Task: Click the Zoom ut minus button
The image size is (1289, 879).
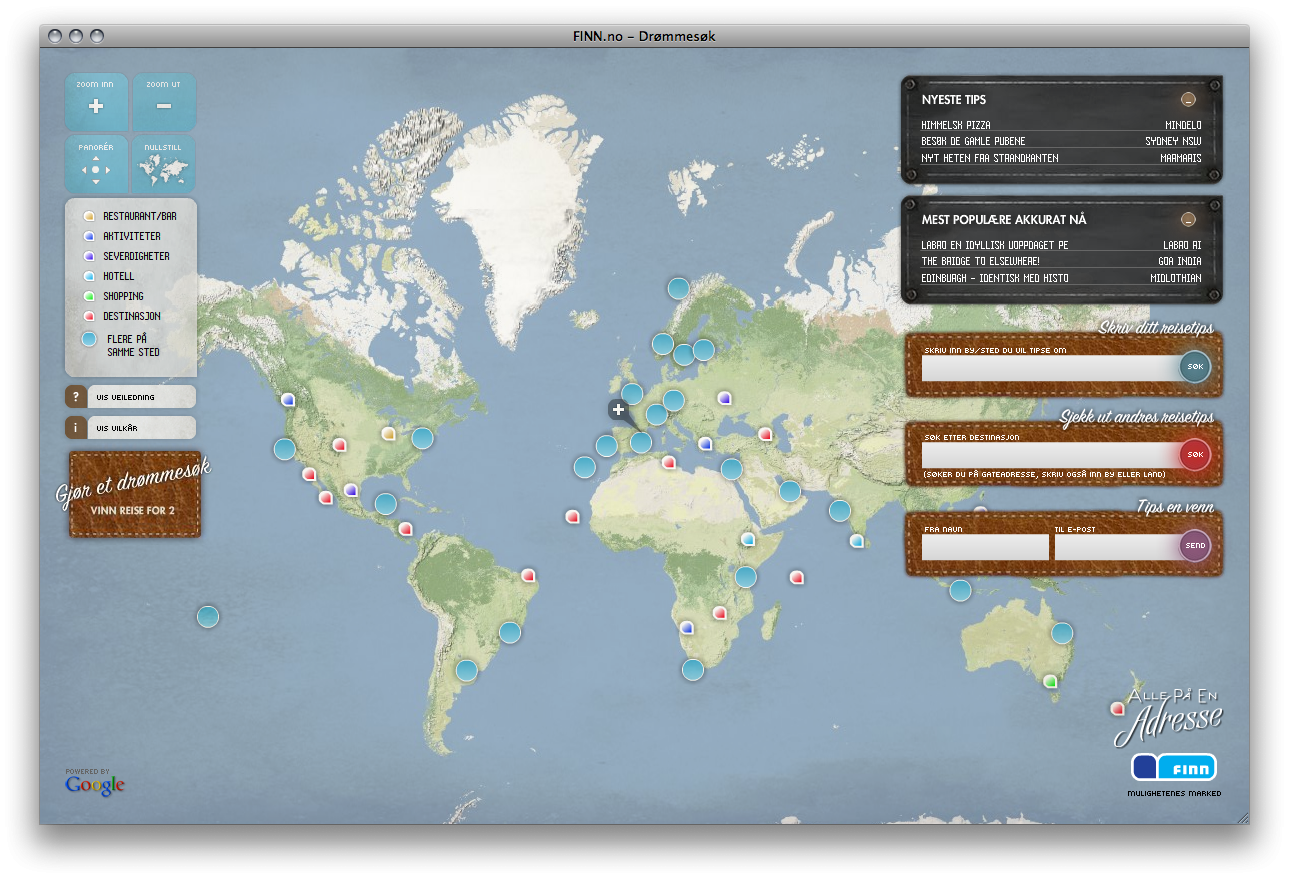Action: [164, 102]
